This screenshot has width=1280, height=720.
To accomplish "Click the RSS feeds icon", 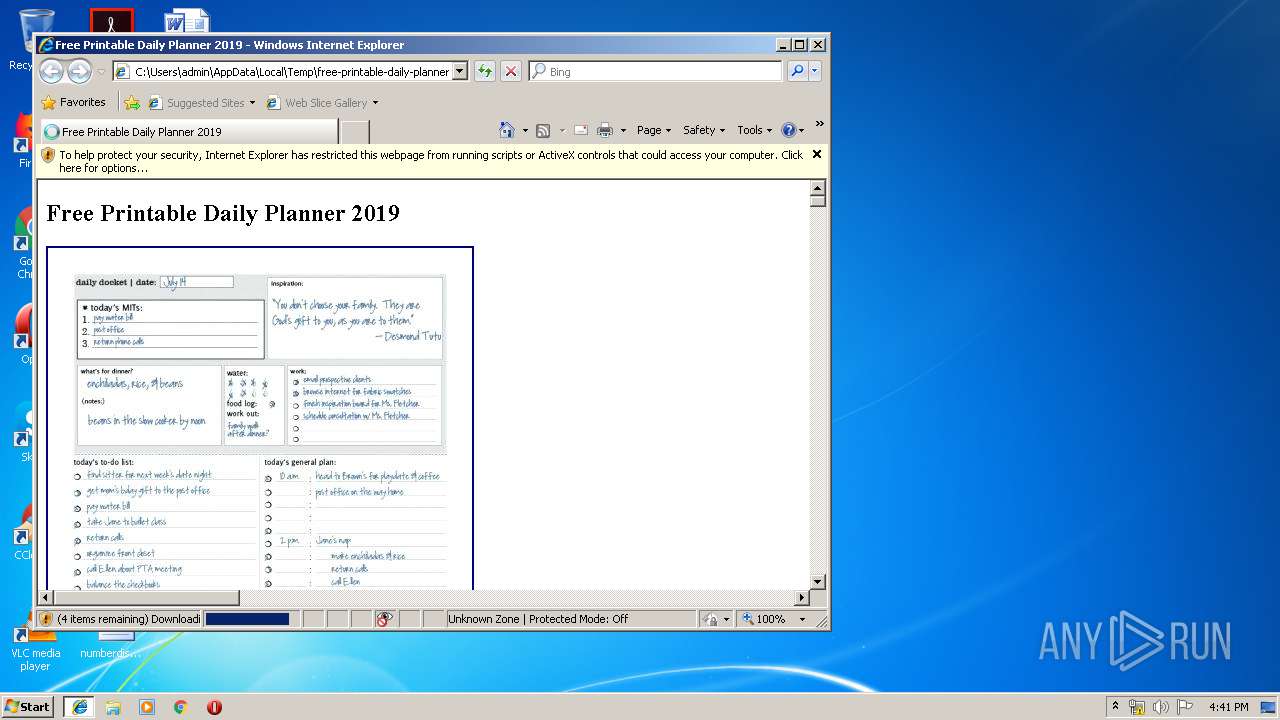I will [543, 130].
